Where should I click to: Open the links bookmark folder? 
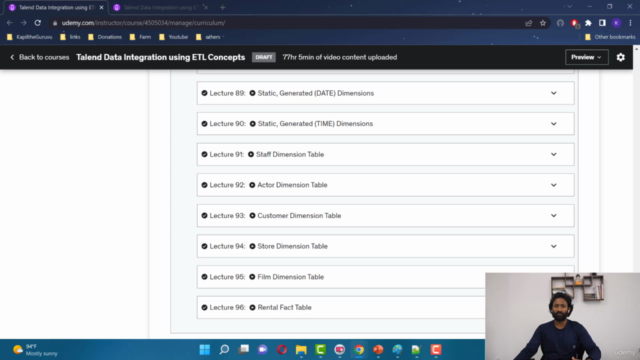pos(70,37)
